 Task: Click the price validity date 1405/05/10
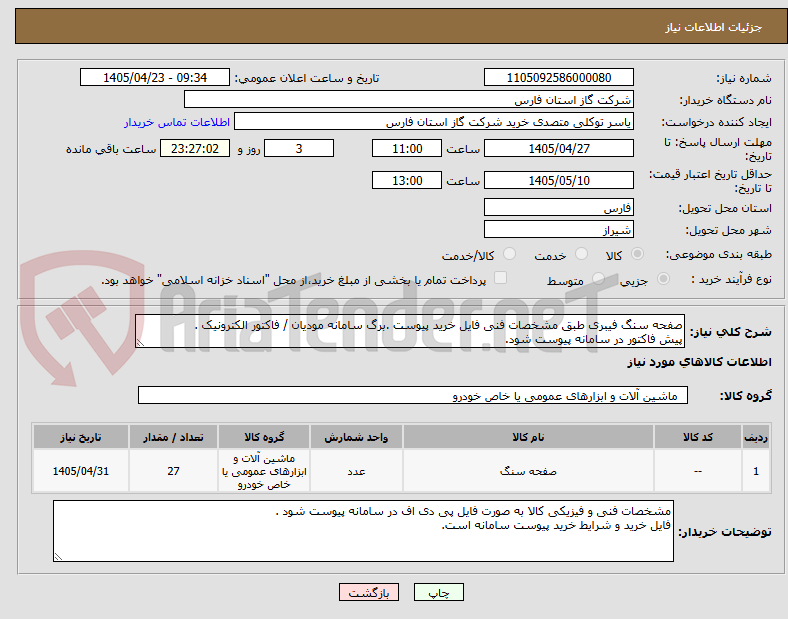[x=558, y=180]
